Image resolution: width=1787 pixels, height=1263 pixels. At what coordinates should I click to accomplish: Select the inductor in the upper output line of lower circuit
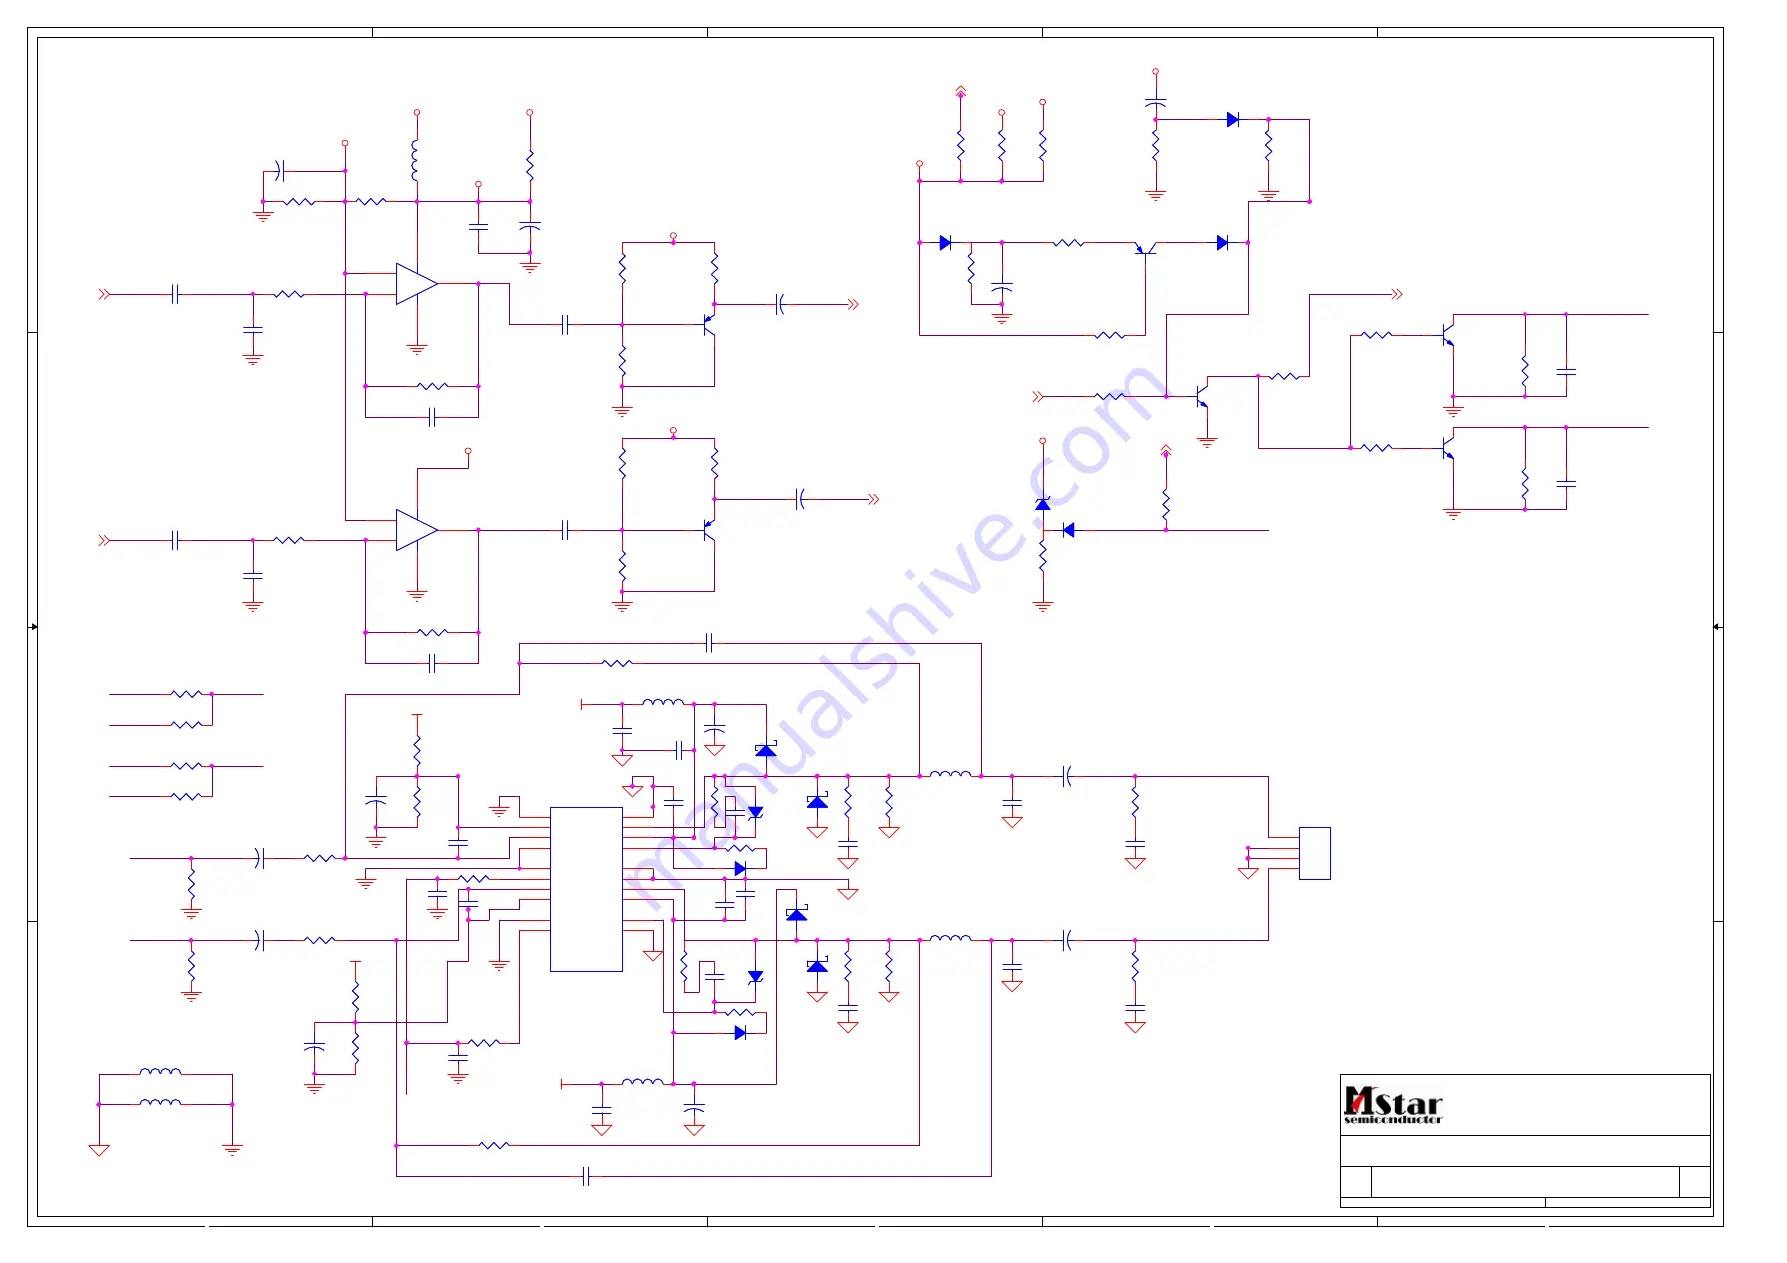[950, 773]
